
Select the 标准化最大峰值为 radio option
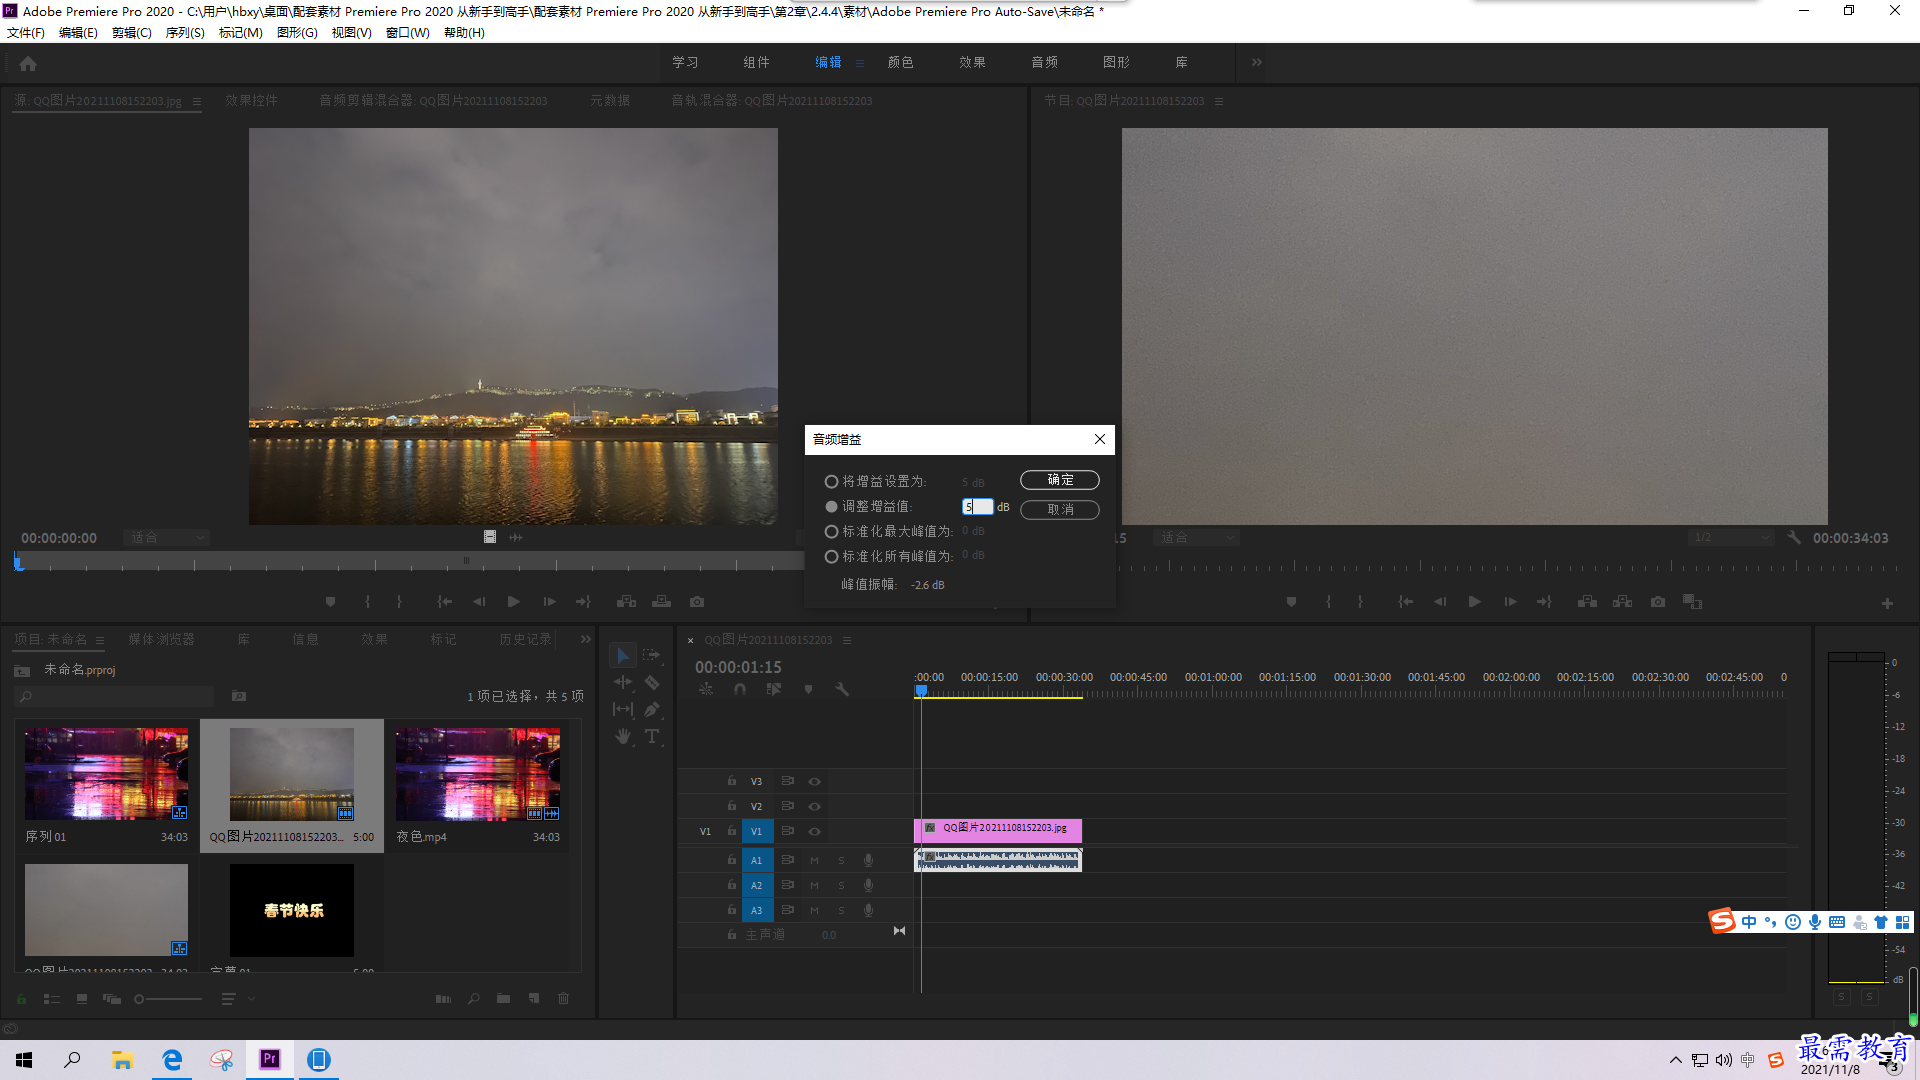point(831,532)
